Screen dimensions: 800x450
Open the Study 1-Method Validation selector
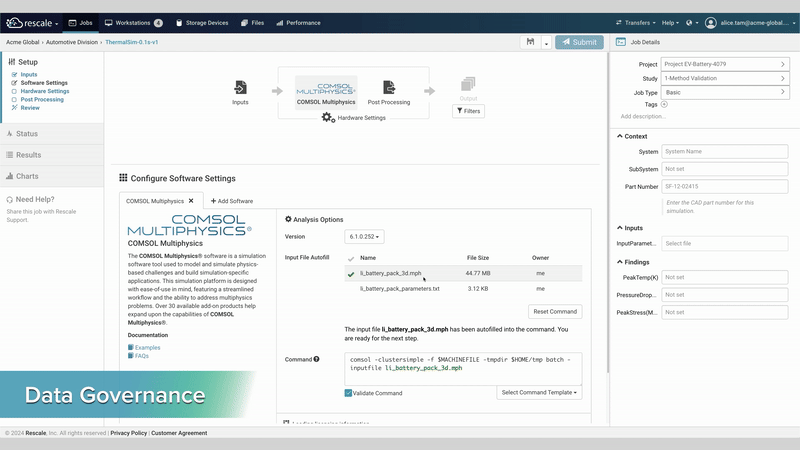725,79
